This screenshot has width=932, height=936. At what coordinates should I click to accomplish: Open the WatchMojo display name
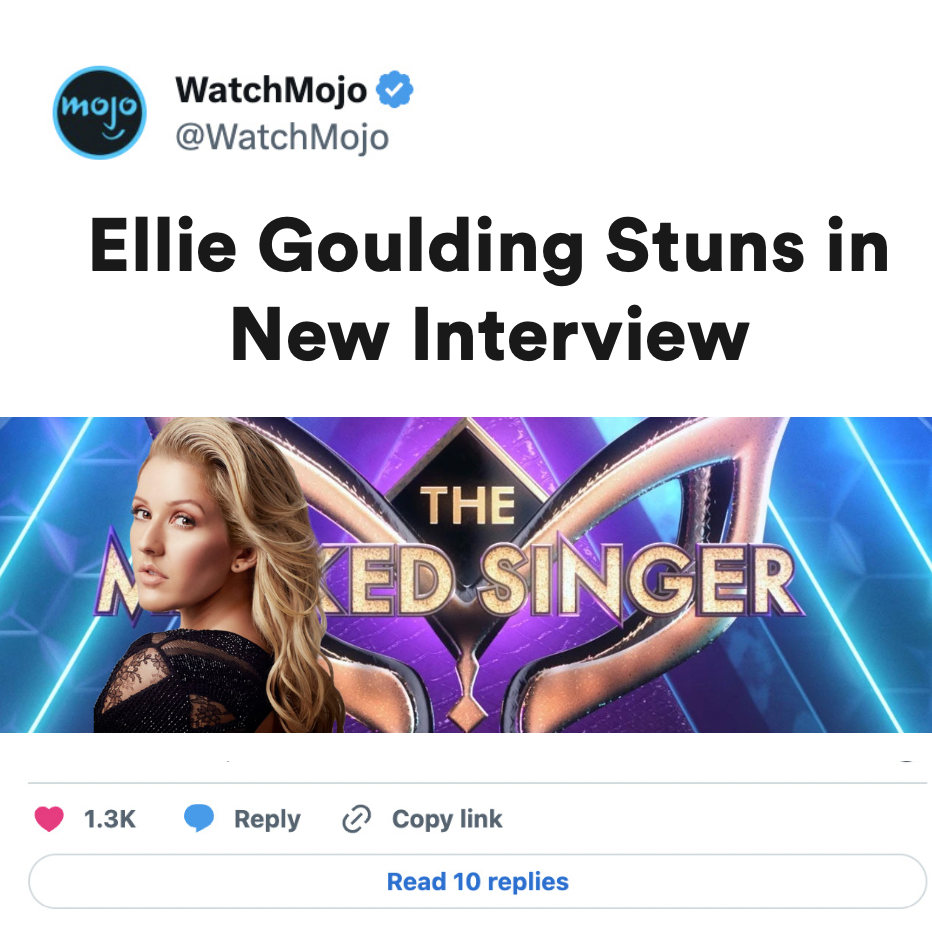point(271,90)
